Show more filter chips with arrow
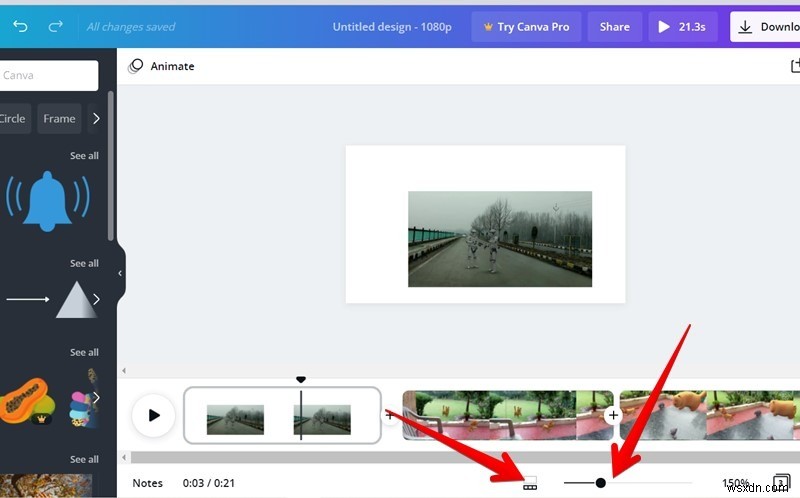Screen dimensions: 800x498 click(x=96, y=118)
